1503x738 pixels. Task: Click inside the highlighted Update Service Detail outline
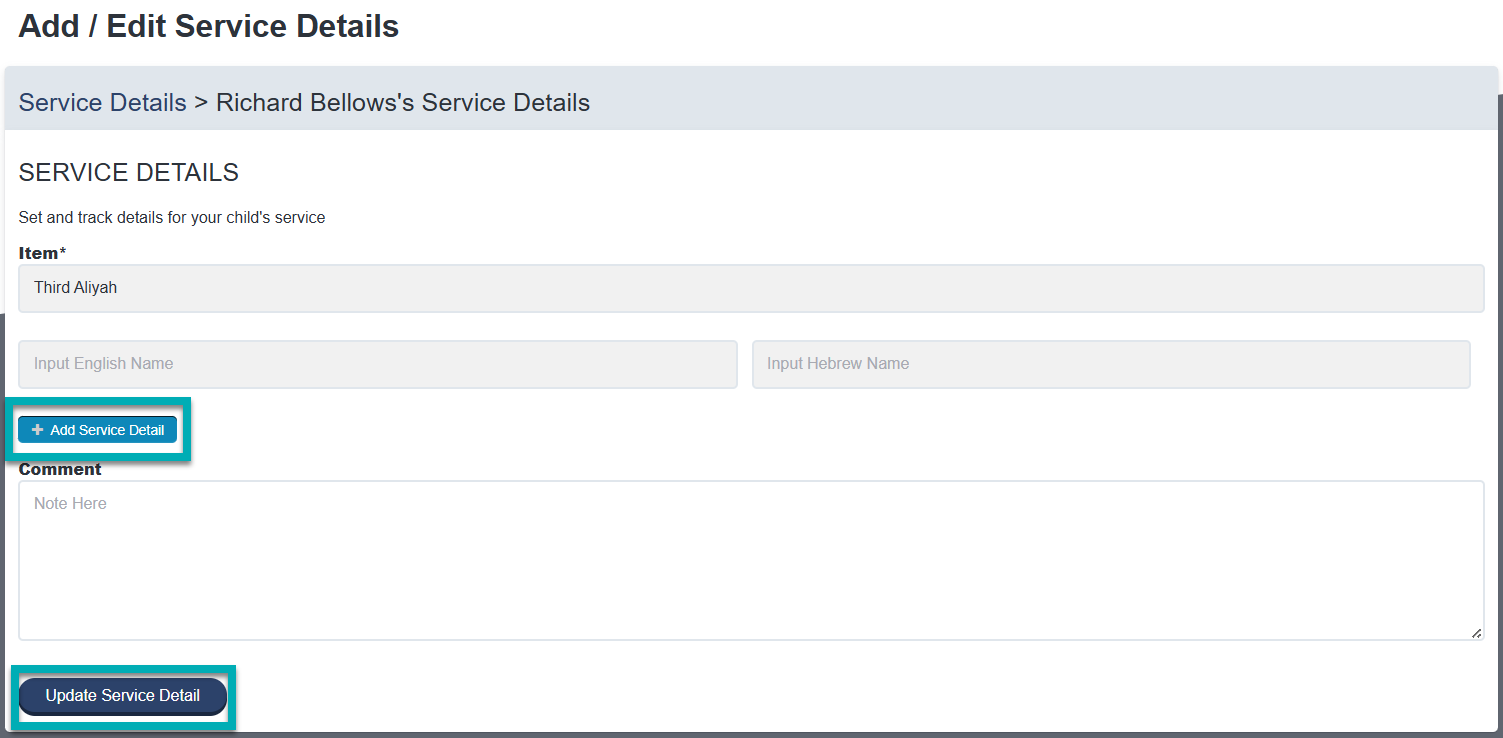tap(122, 696)
